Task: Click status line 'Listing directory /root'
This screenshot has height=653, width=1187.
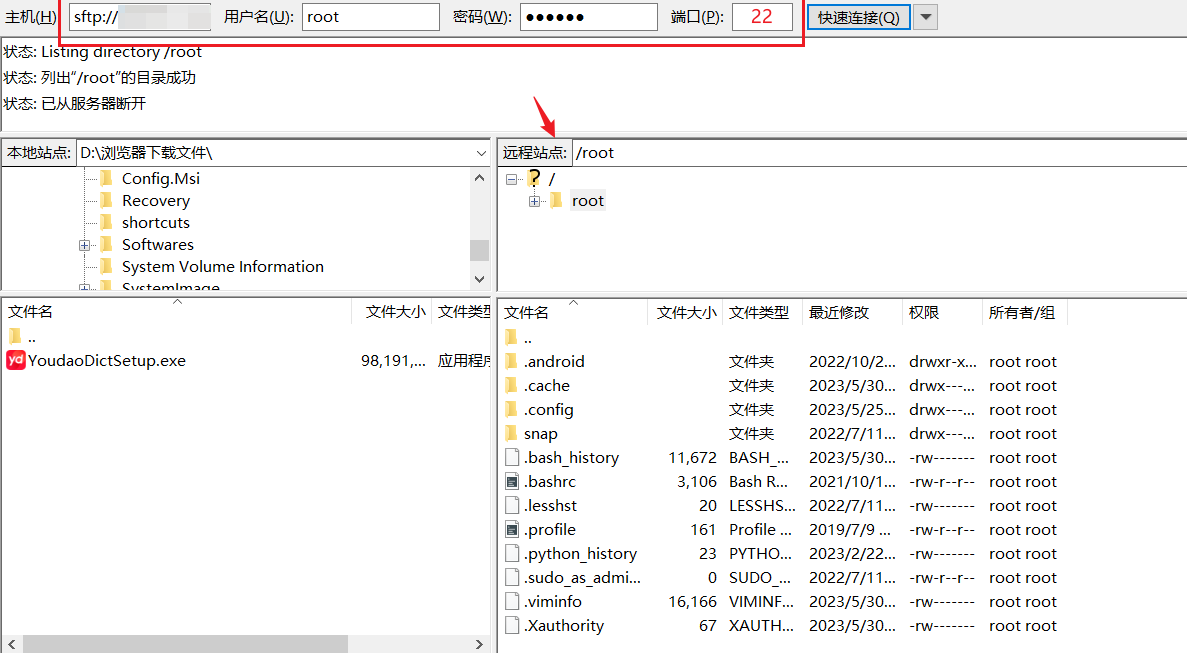Action: tap(121, 52)
